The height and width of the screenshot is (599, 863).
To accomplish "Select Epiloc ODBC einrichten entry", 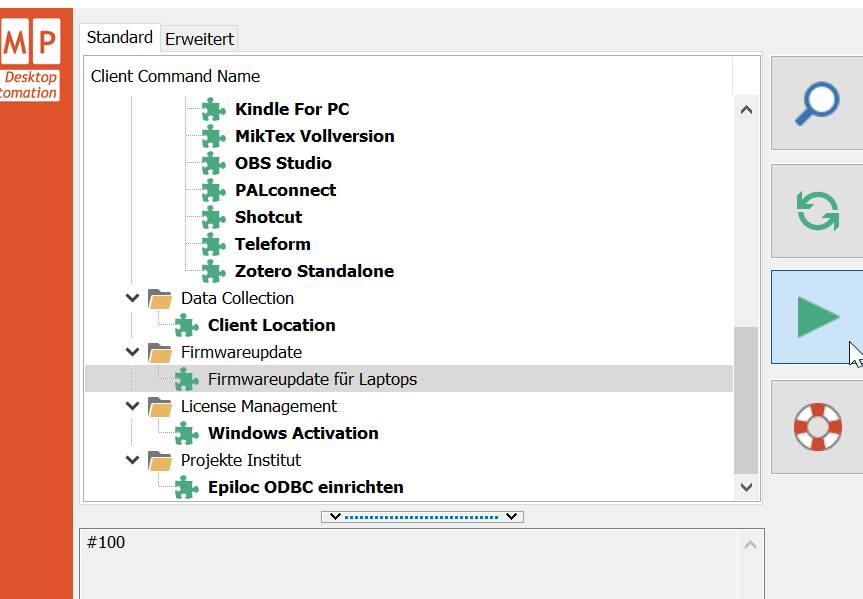I will pos(305,487).
